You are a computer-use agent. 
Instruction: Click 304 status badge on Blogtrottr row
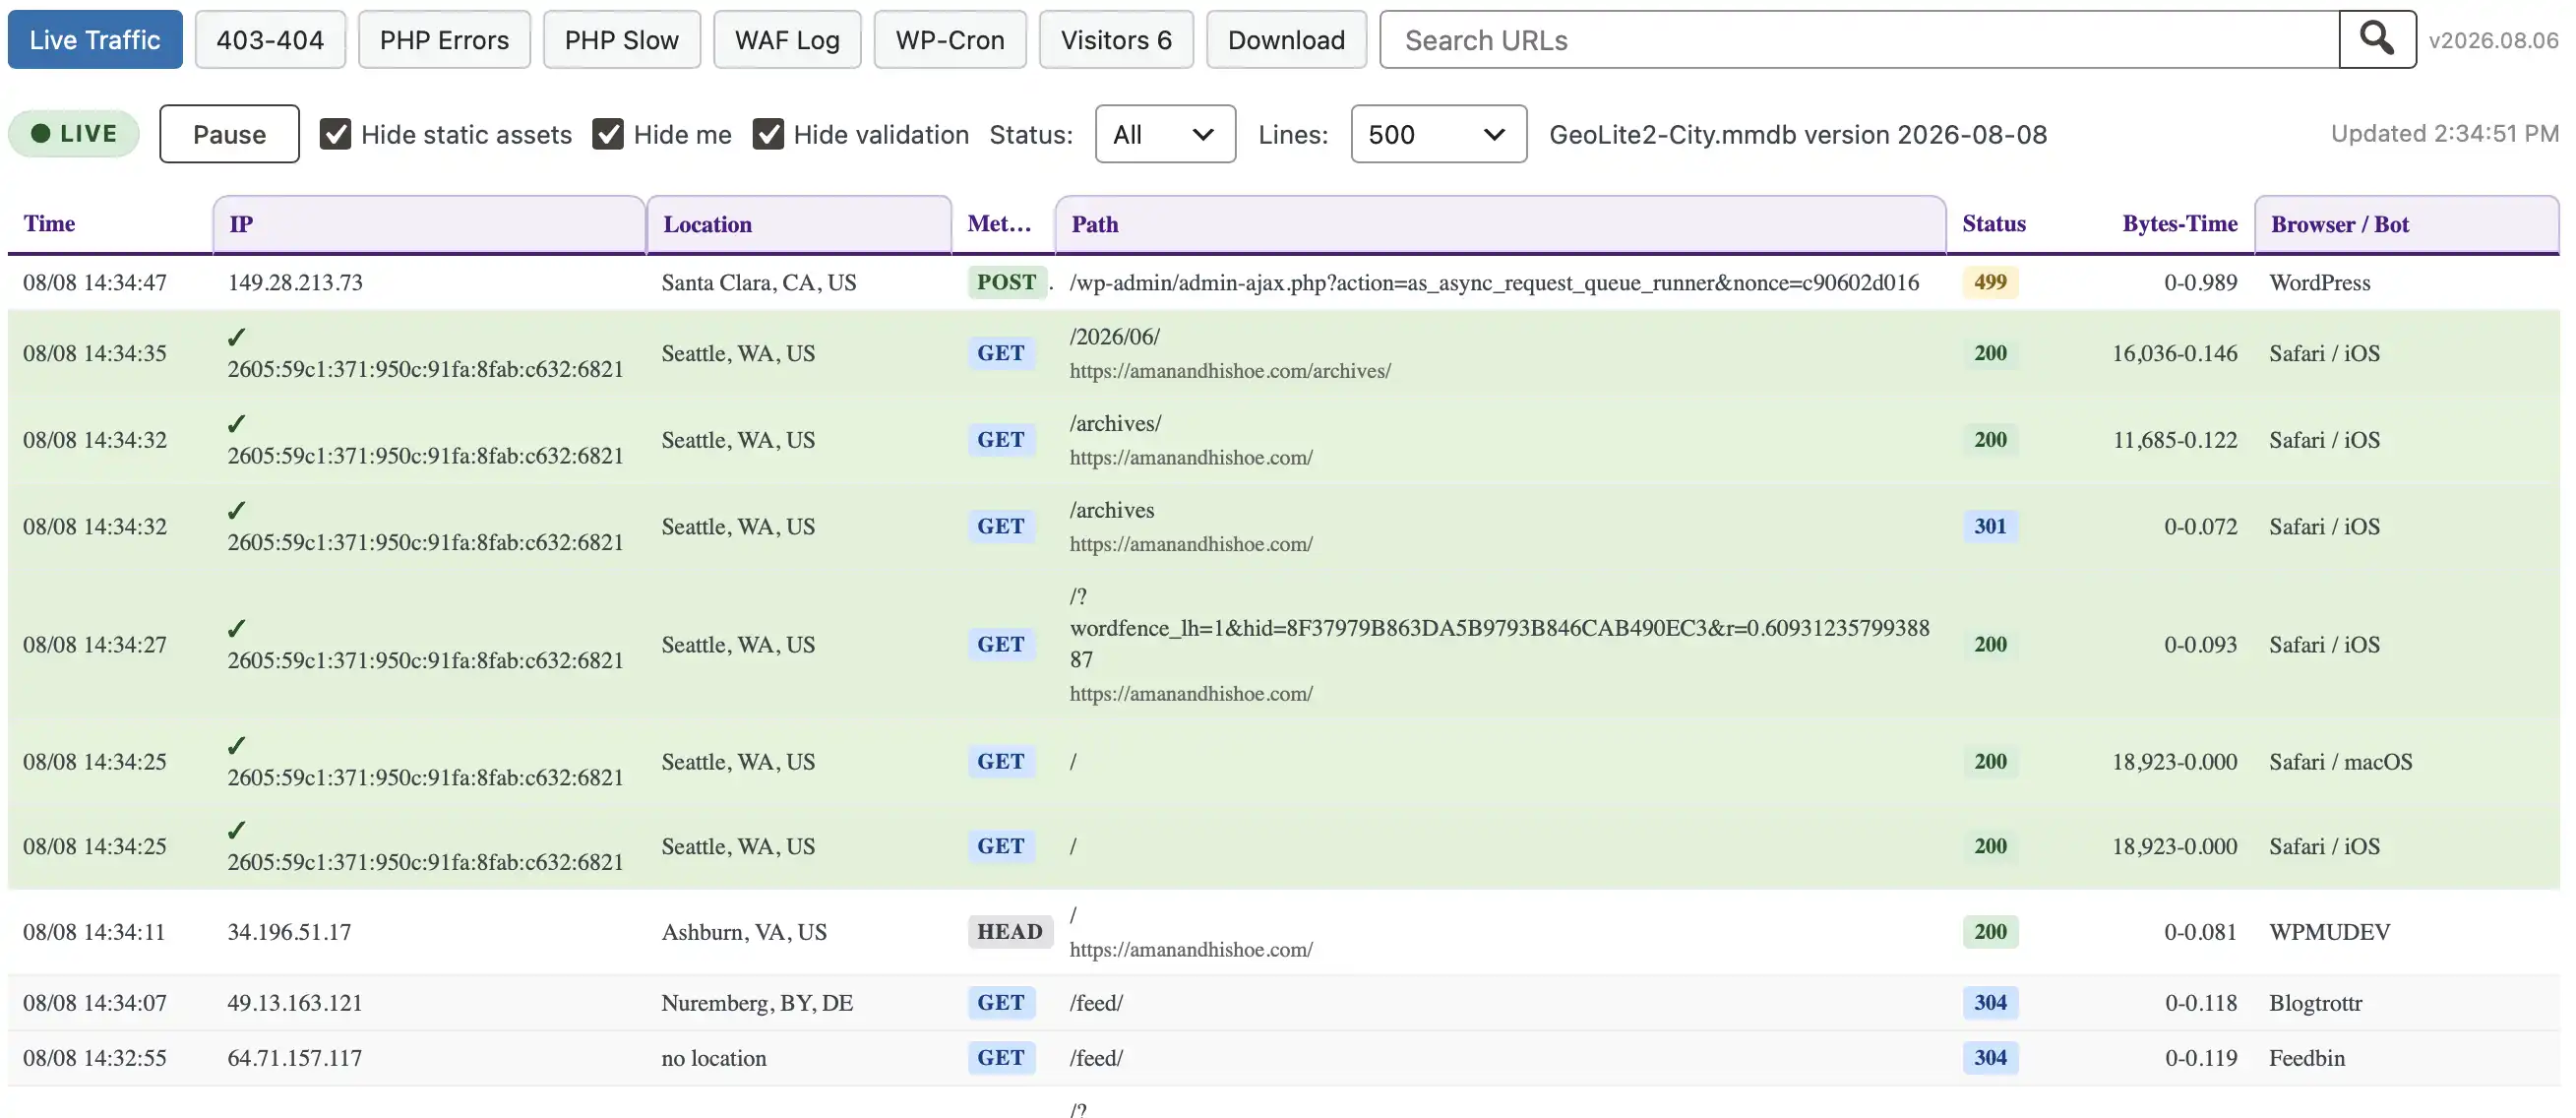click(1990, 1003)
